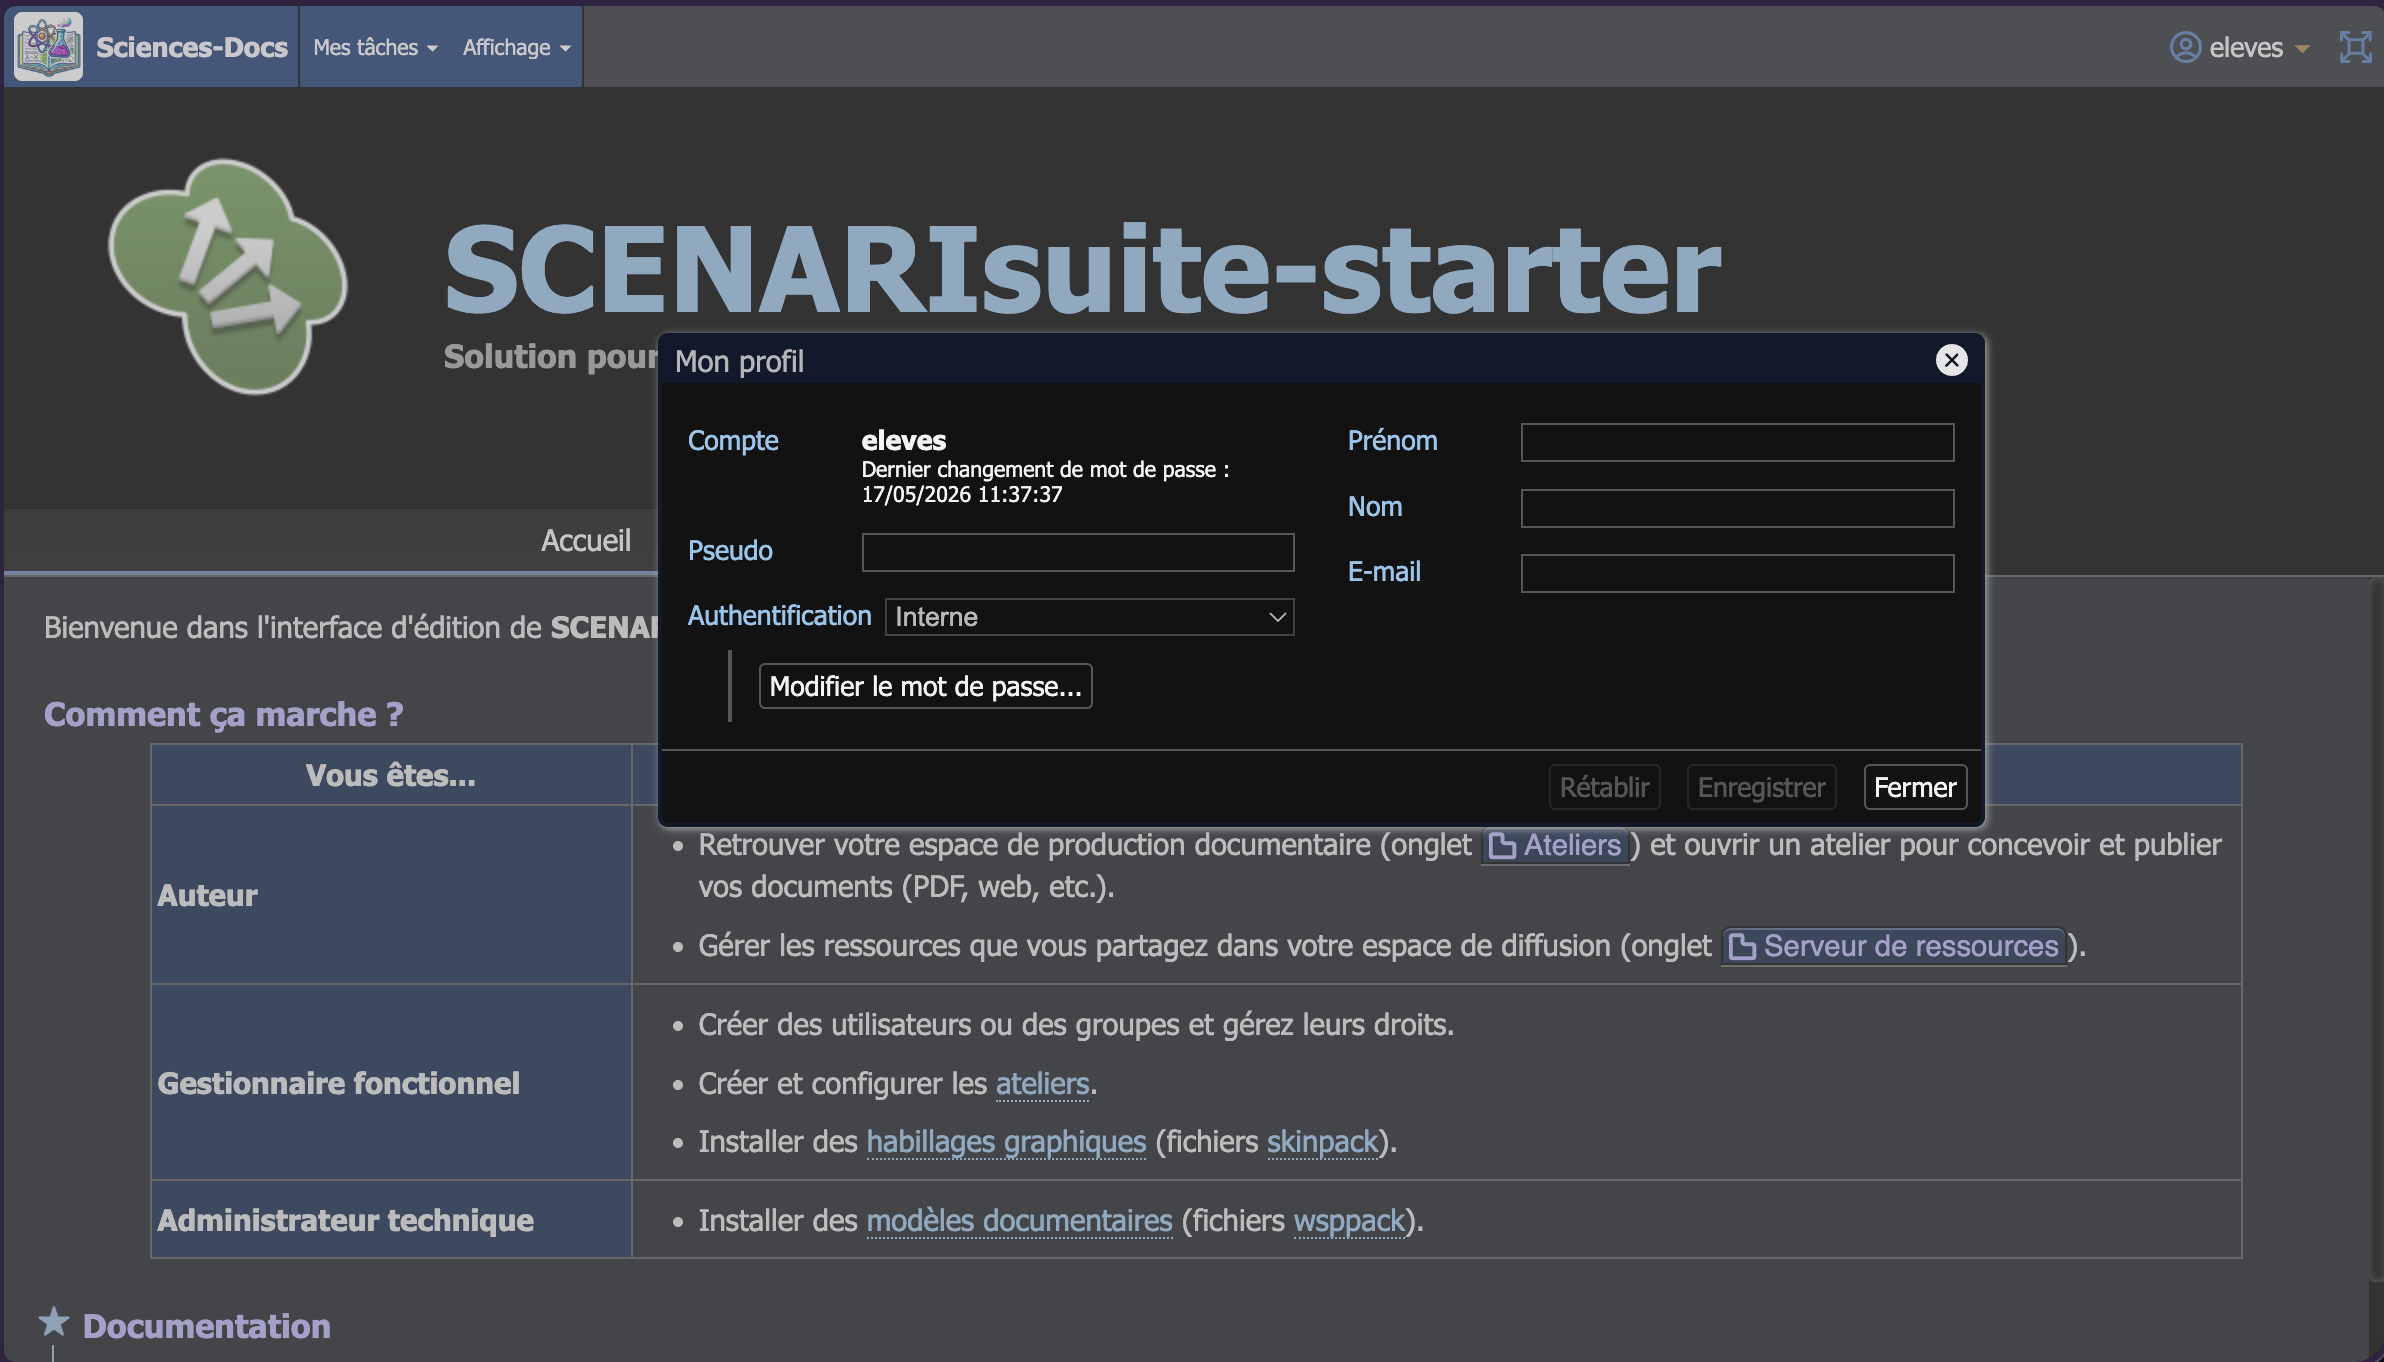Close the Mon profil dialog
This screenshot has width=2384, height=1362.
pos(1951,360)
